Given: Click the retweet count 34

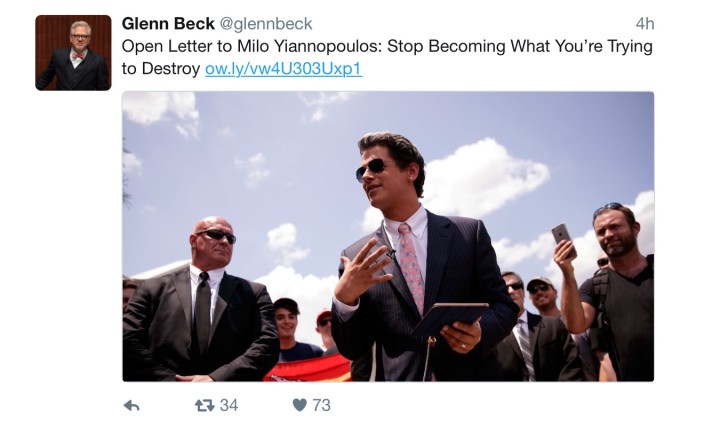Looking at the screenshot, I should point(229,405).
